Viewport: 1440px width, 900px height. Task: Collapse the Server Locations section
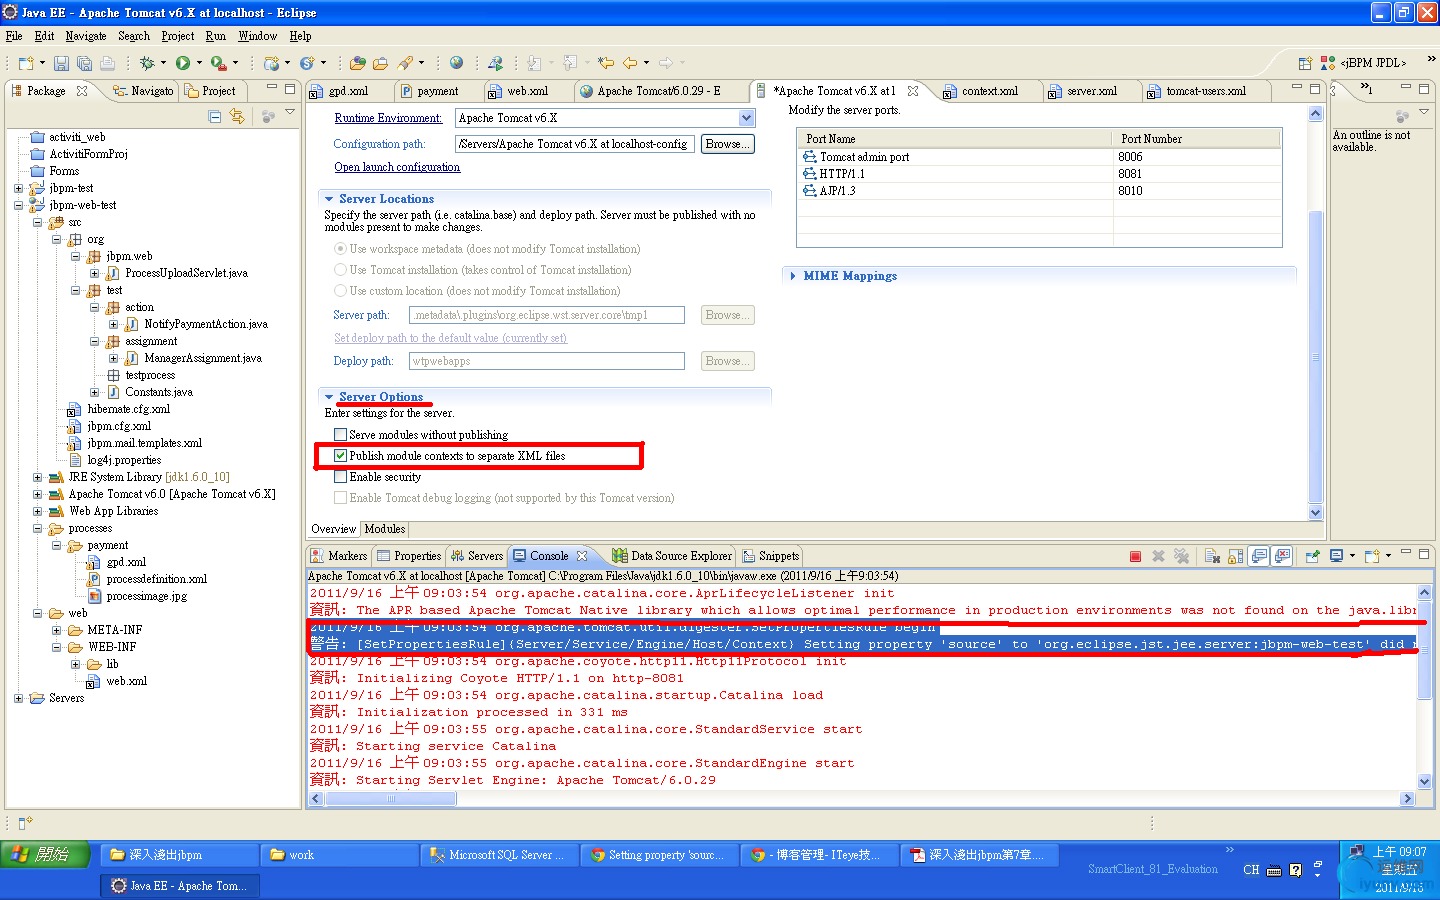[x=328, y=199]
